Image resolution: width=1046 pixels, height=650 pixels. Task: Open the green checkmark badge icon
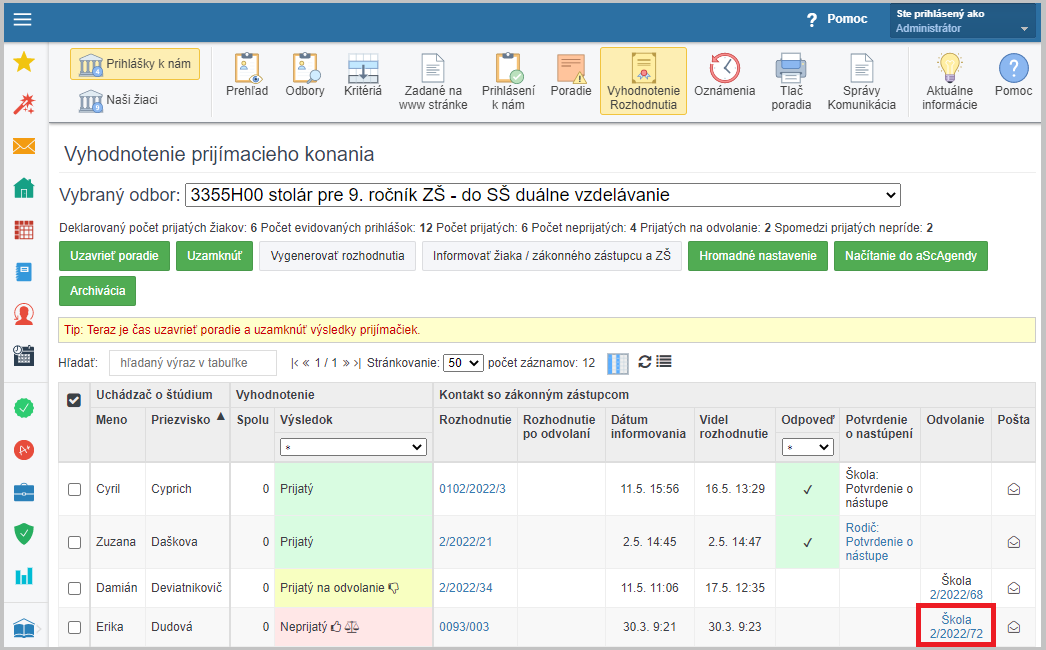tap(24, 408)
